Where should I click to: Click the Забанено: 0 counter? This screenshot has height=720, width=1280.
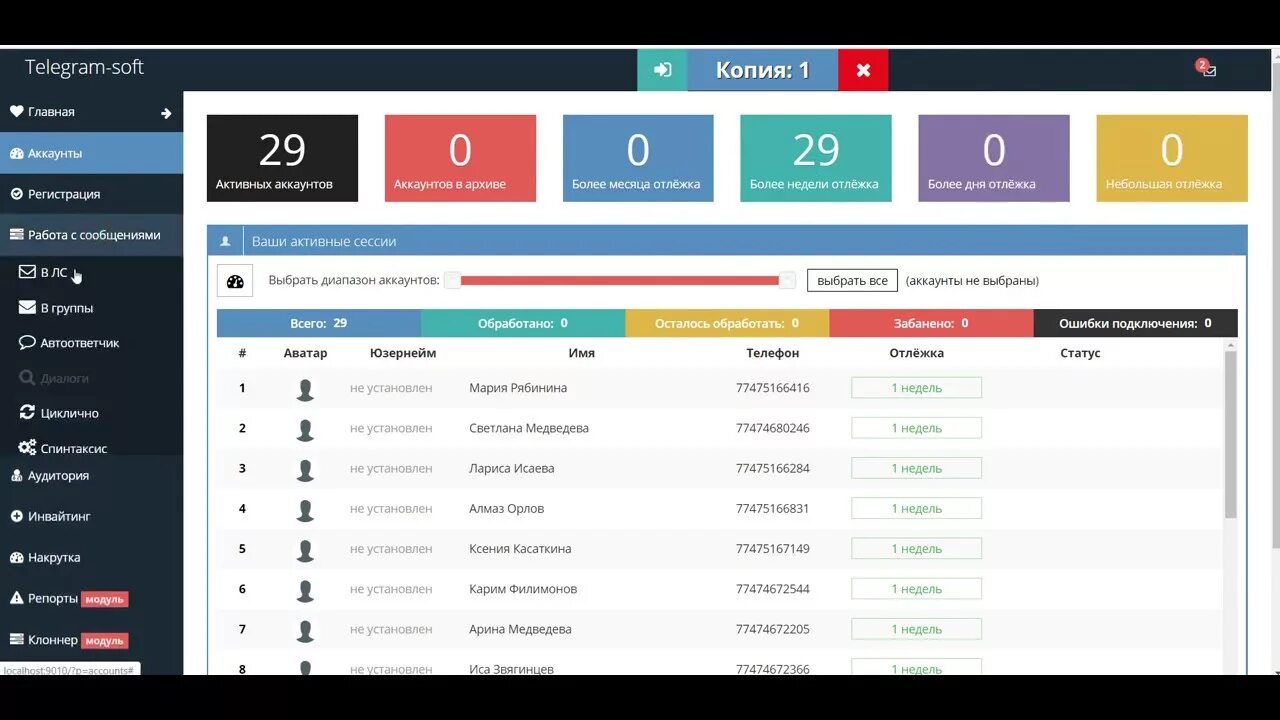(x=931, y=323)
